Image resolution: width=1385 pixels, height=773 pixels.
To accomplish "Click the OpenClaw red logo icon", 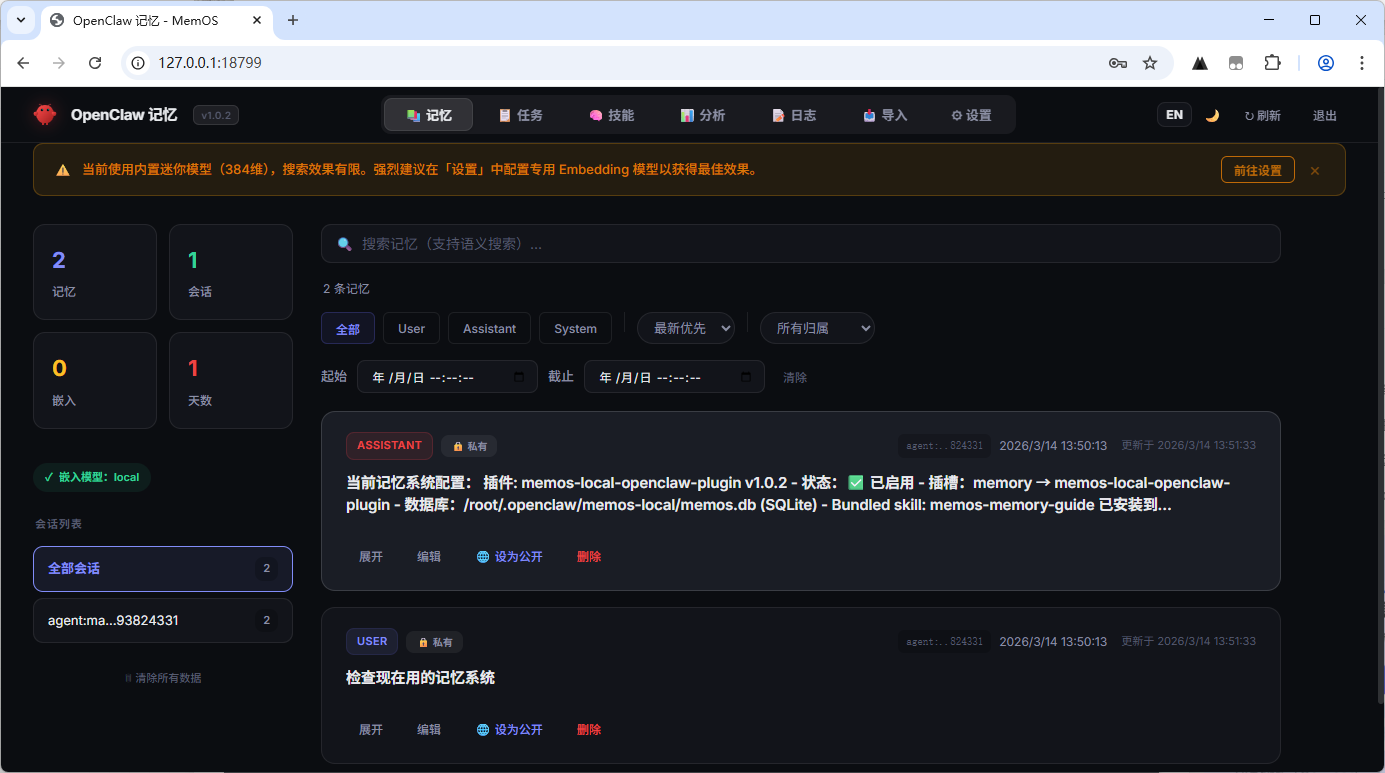I will pyautogui.click(x=45, y=115).
